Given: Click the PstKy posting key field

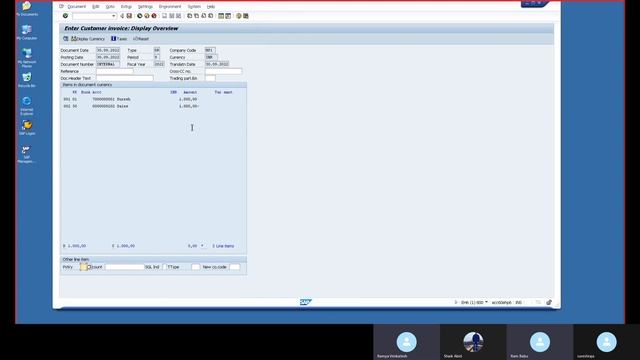Looking at the screenshot, I should (83, 267).
